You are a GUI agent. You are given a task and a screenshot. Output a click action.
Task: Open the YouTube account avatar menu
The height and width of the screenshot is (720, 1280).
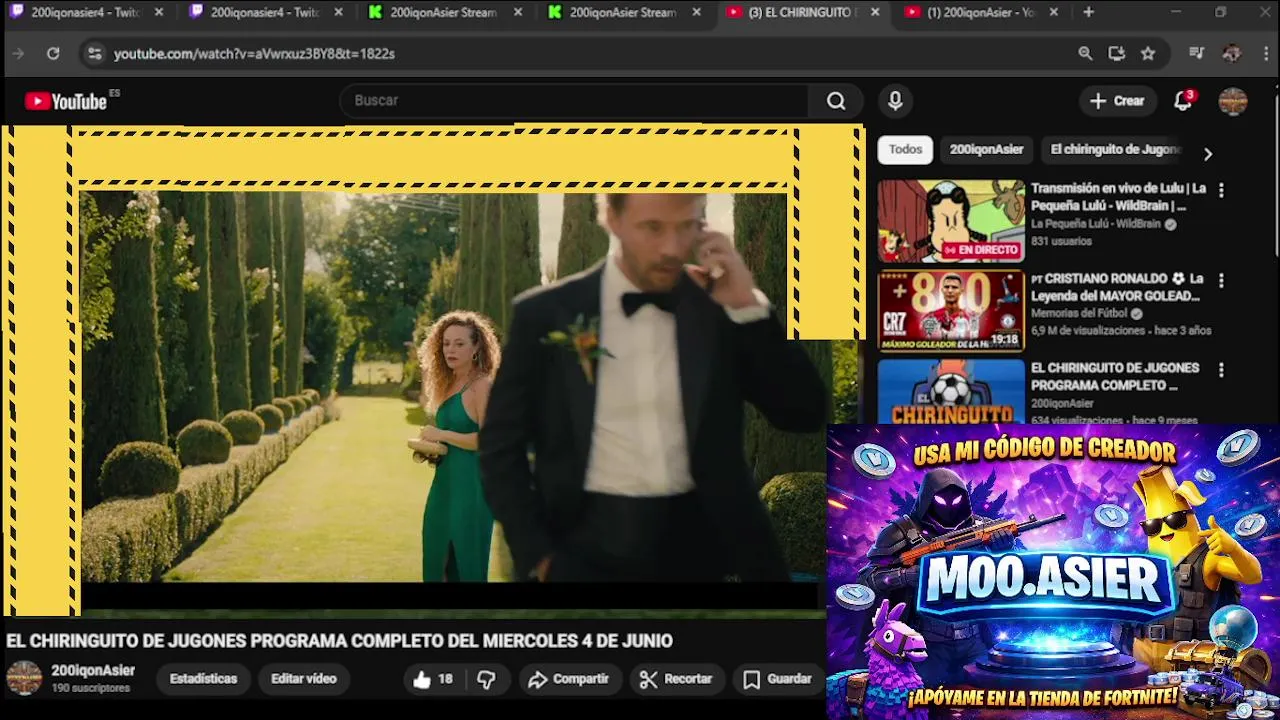click(1233, 101)
